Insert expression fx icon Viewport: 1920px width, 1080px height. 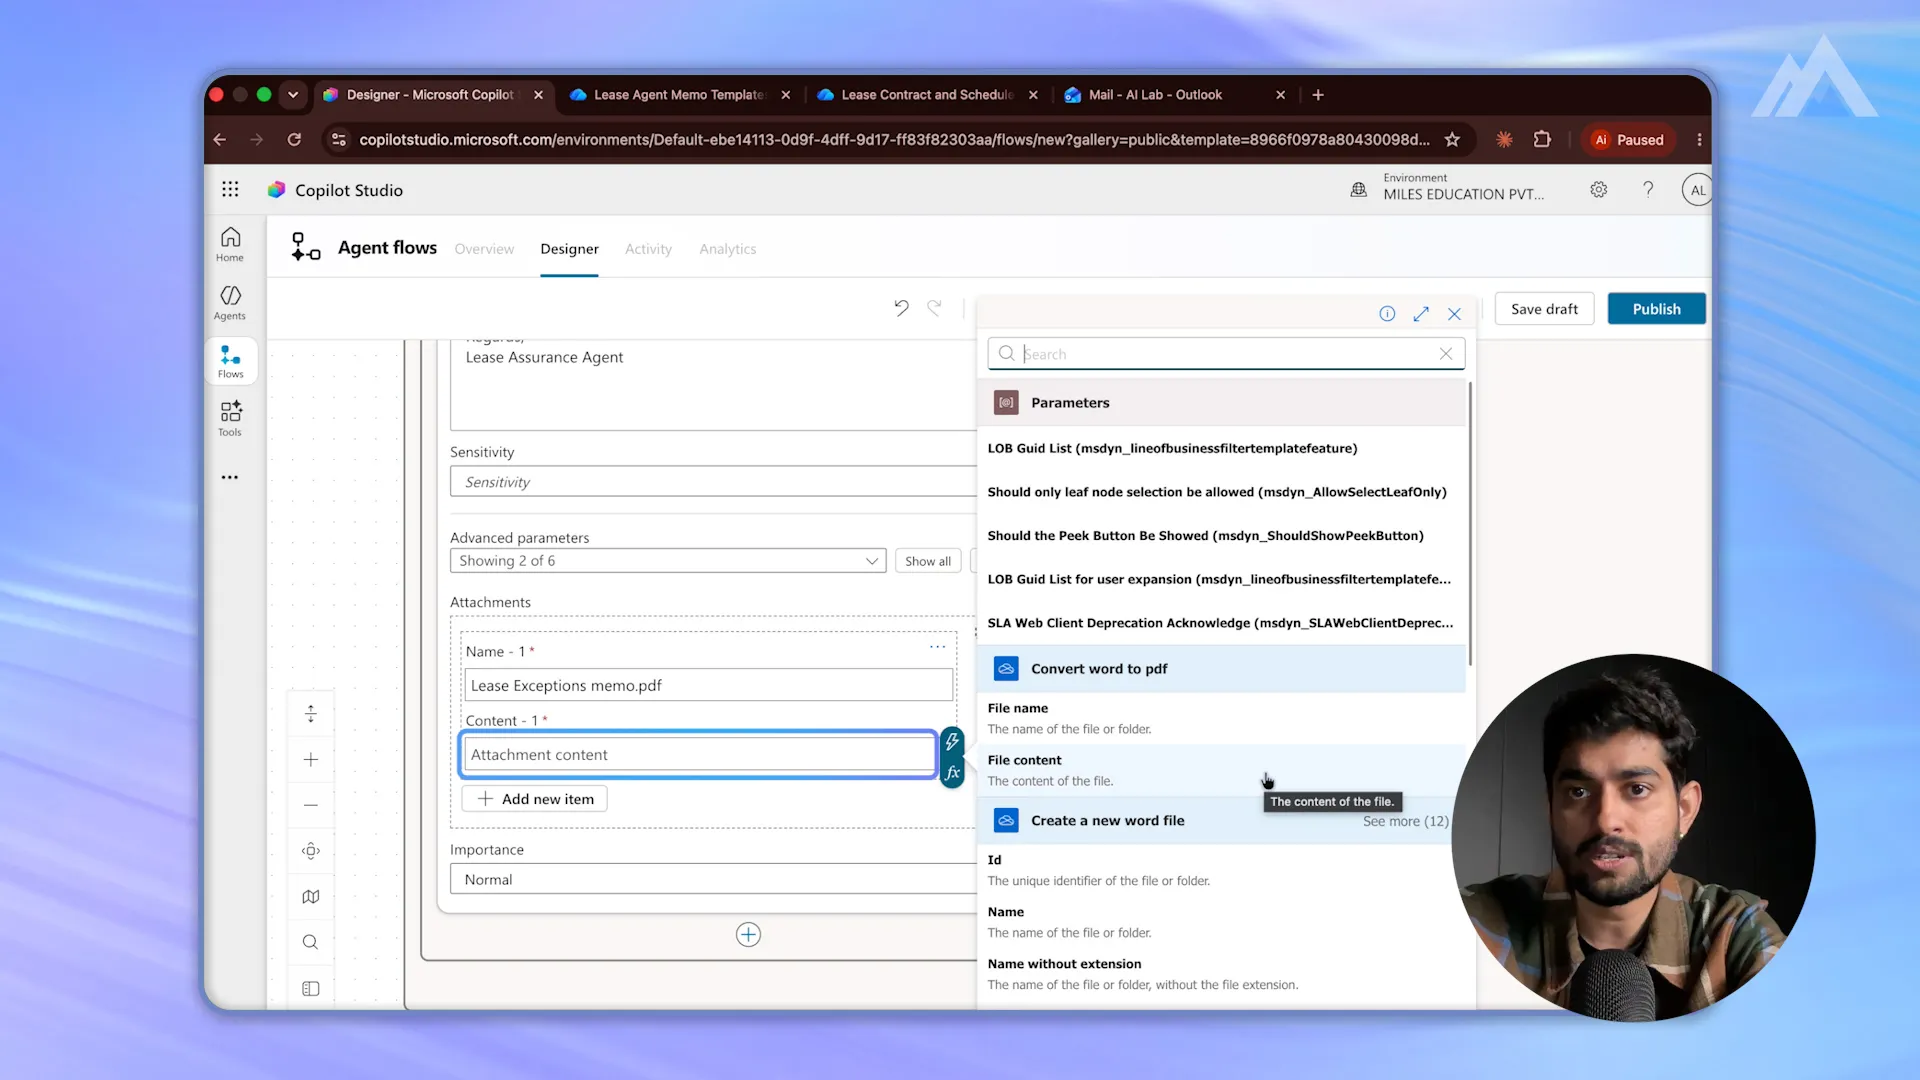[952, 772]
